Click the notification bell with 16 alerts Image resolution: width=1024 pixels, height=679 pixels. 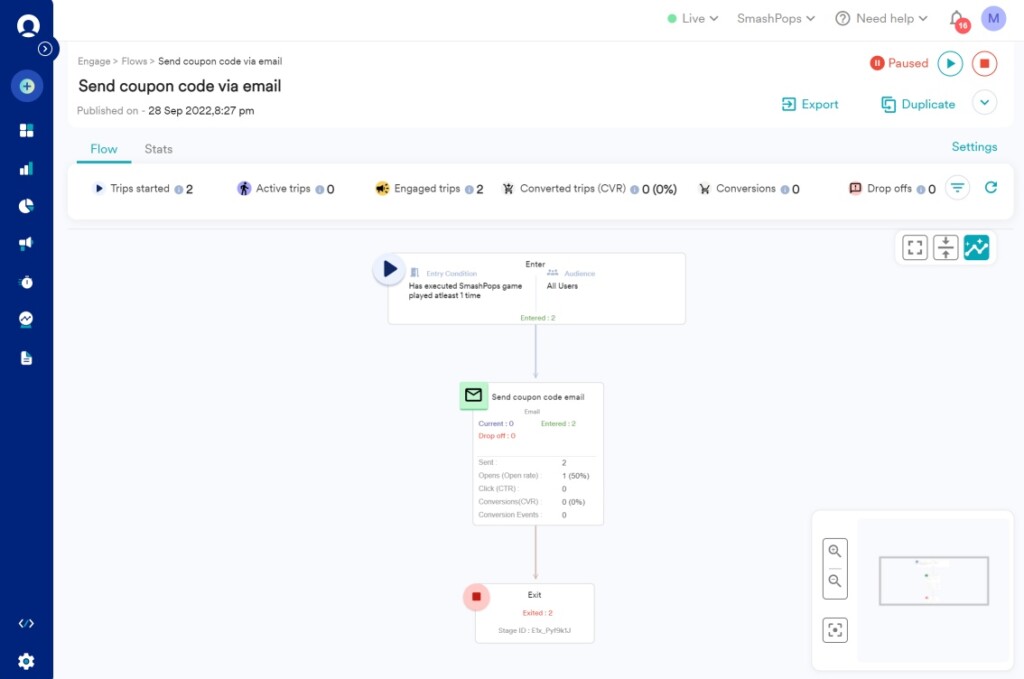[x=954, y=18]
